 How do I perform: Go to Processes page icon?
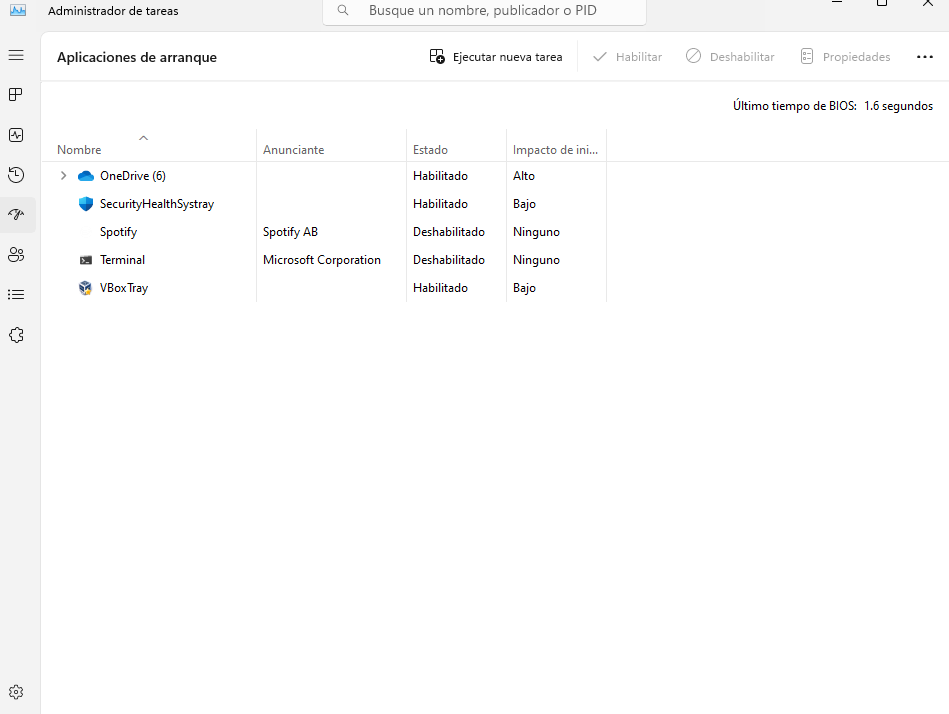(16, 95)
